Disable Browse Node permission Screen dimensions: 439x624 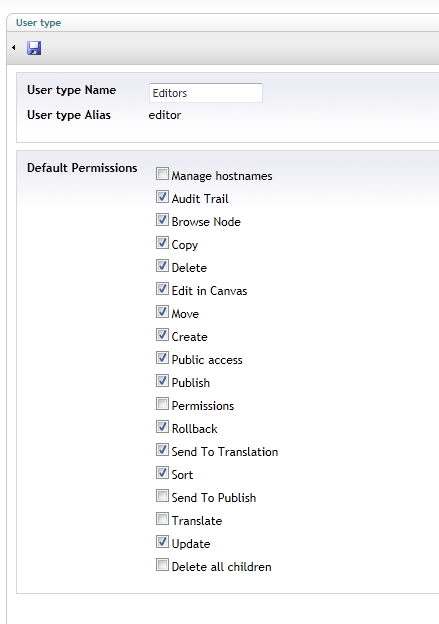(162, 220)
